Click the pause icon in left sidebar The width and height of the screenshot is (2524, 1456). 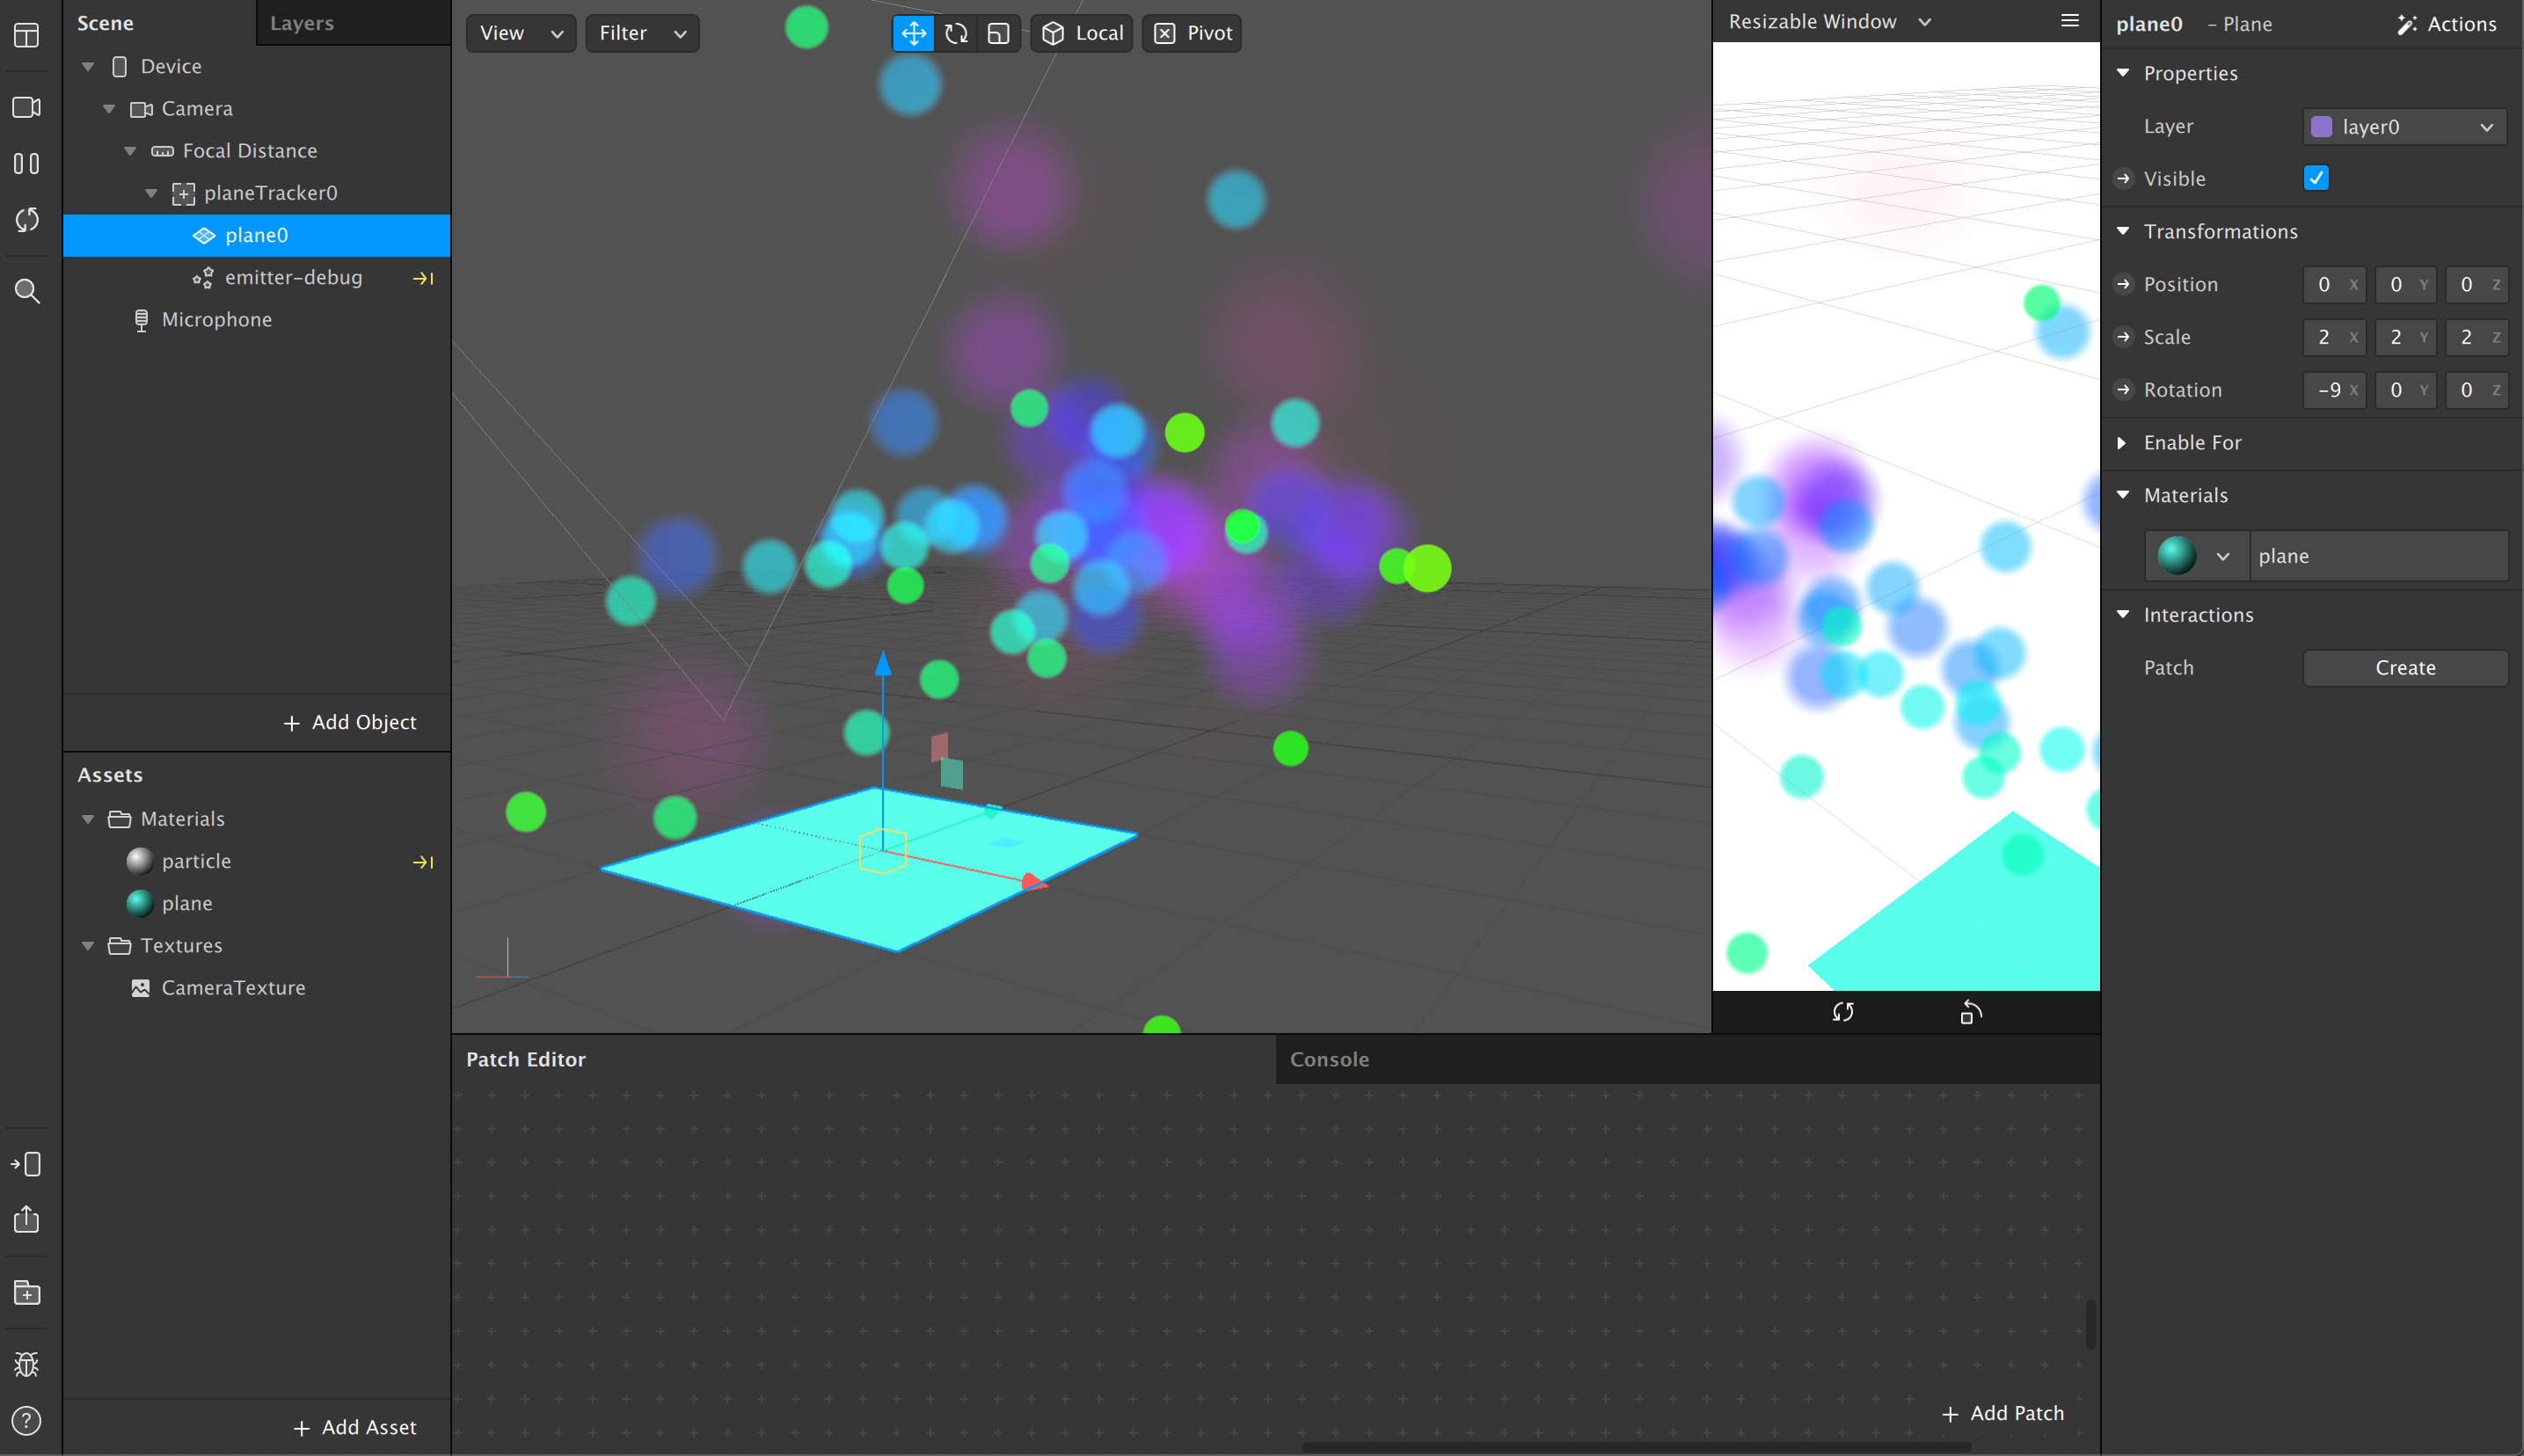(x=27, y=163)
